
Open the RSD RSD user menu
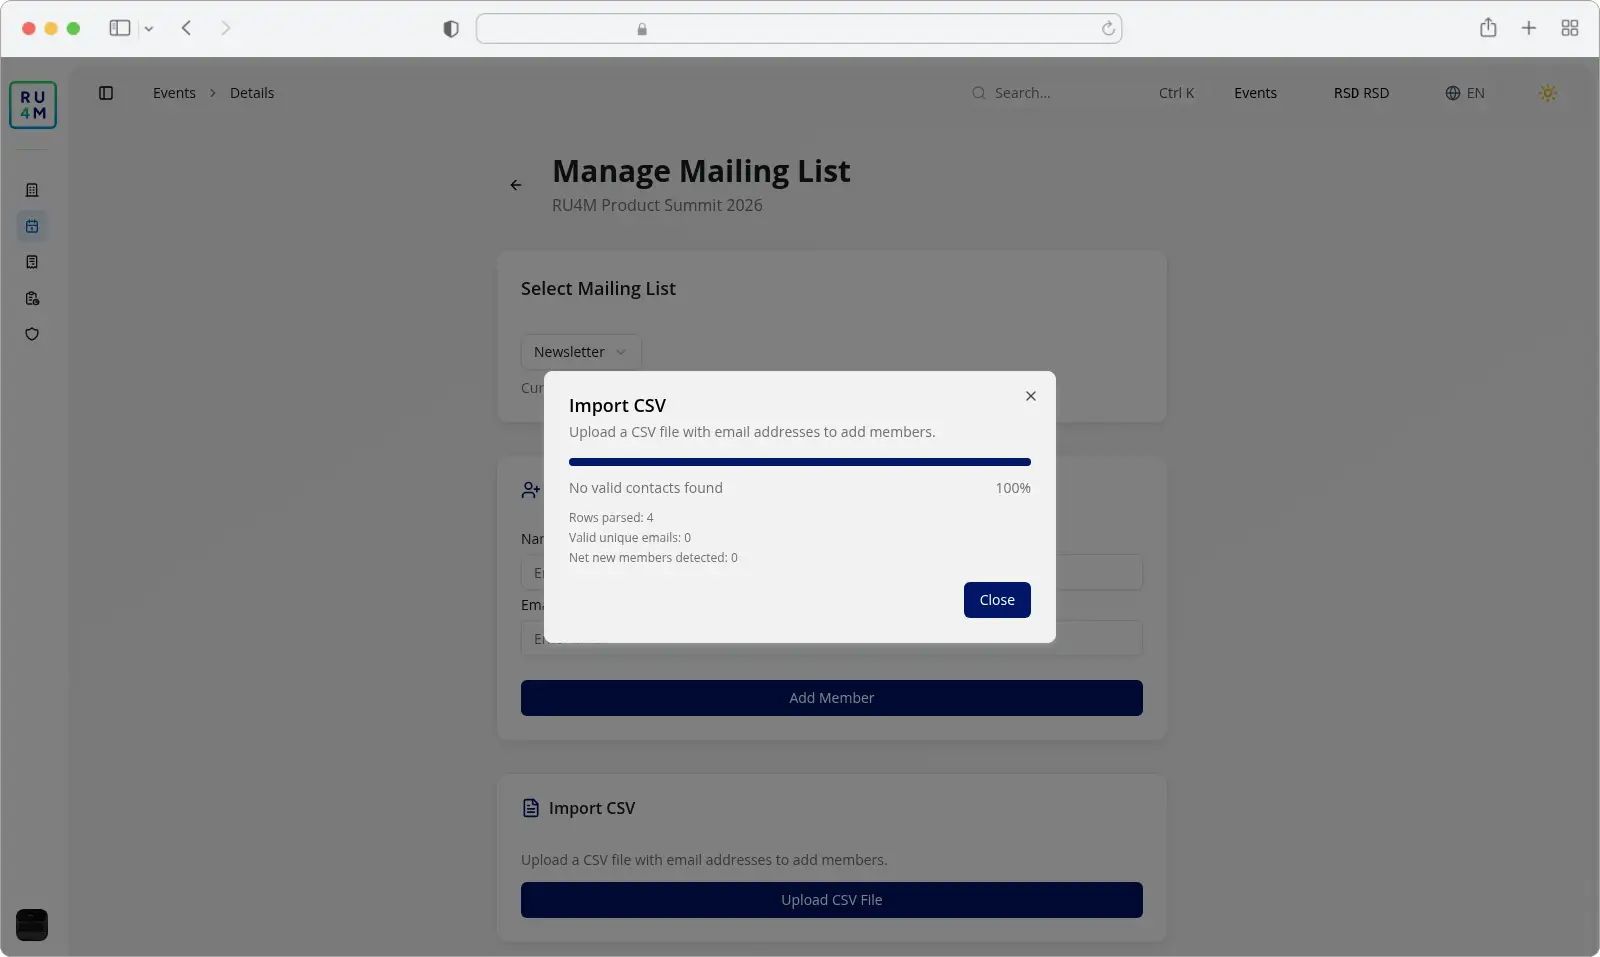pyautogui.click(x=1361, y=93)
